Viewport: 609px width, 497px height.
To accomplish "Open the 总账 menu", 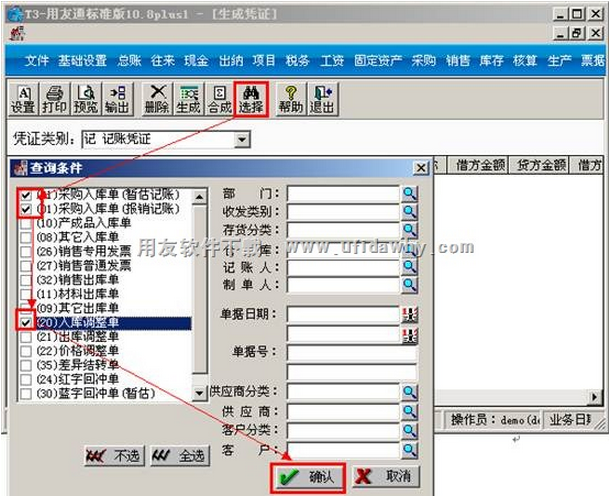I will coord(130,61).
